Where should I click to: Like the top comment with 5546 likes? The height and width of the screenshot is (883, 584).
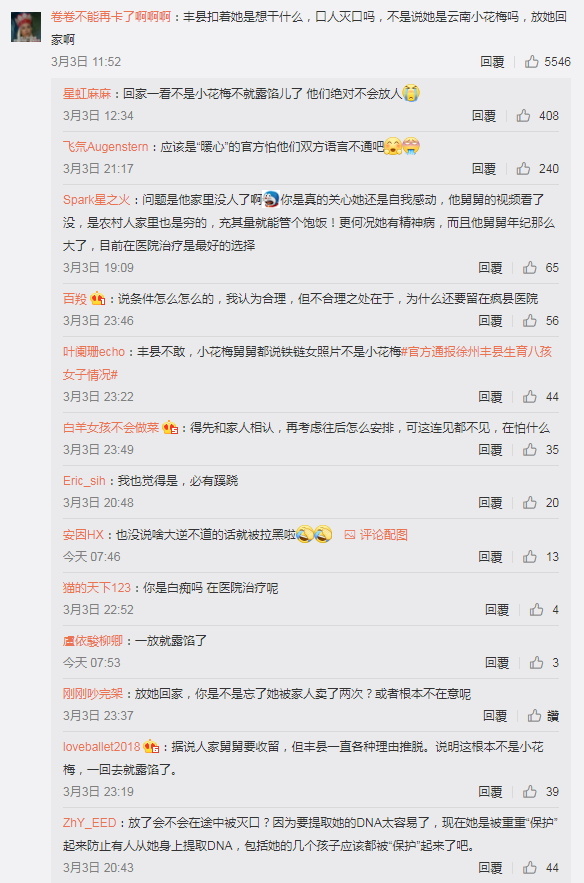(531, 61)
